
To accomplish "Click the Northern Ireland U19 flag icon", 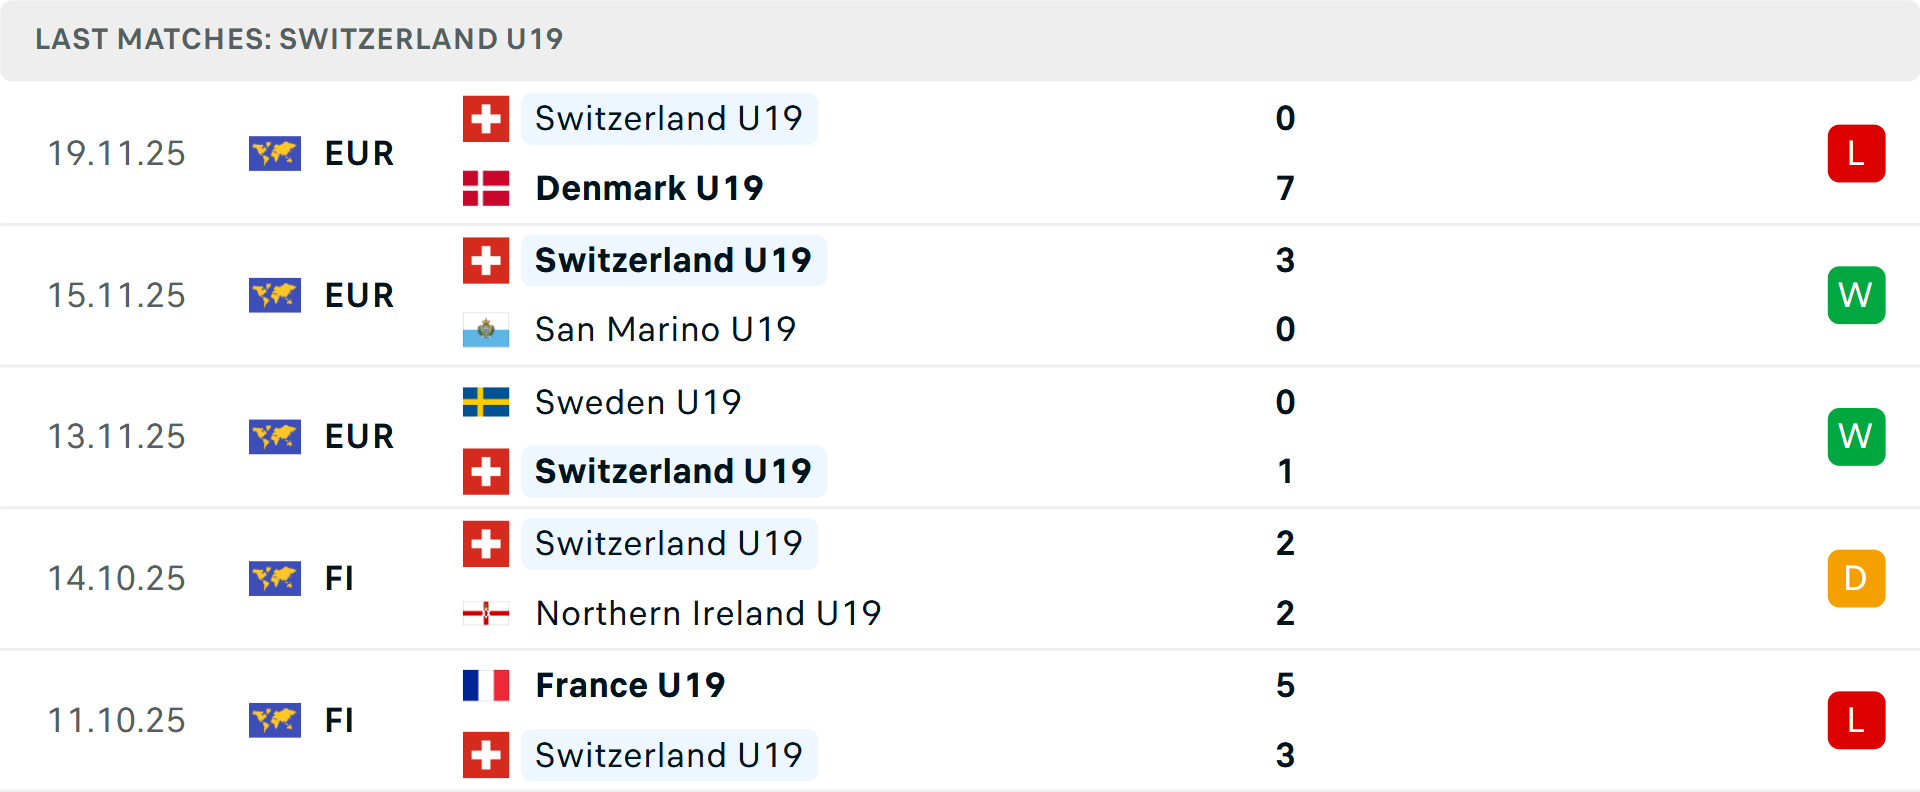I will (486, 613).
